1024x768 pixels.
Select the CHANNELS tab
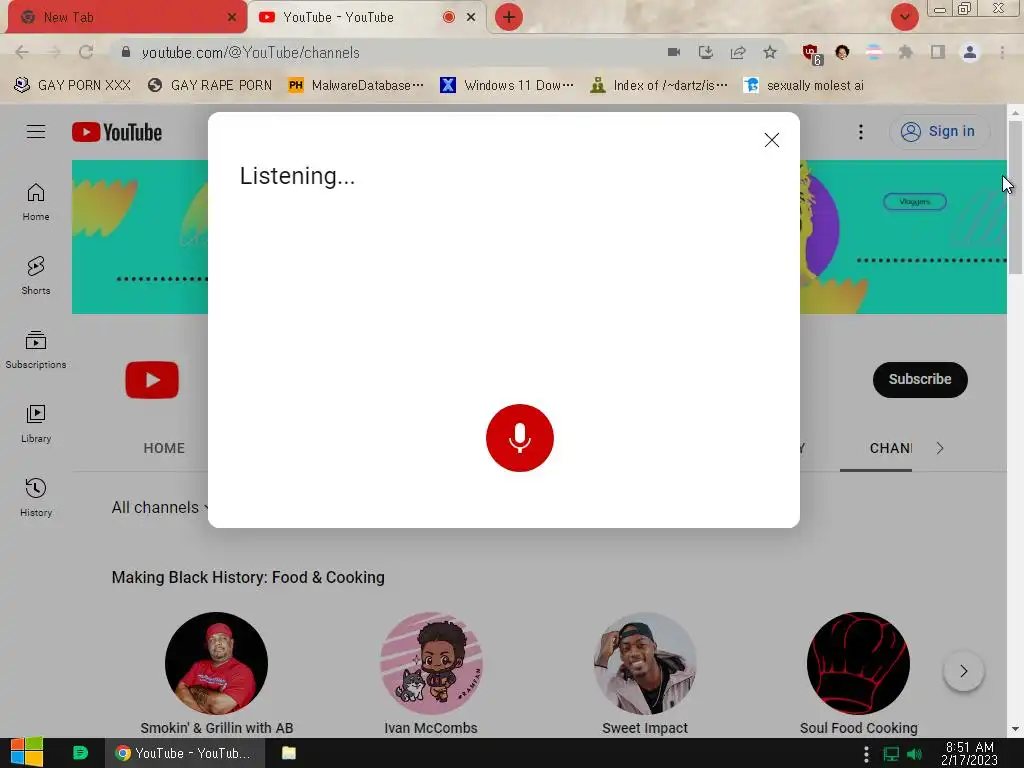coord(890,448)
